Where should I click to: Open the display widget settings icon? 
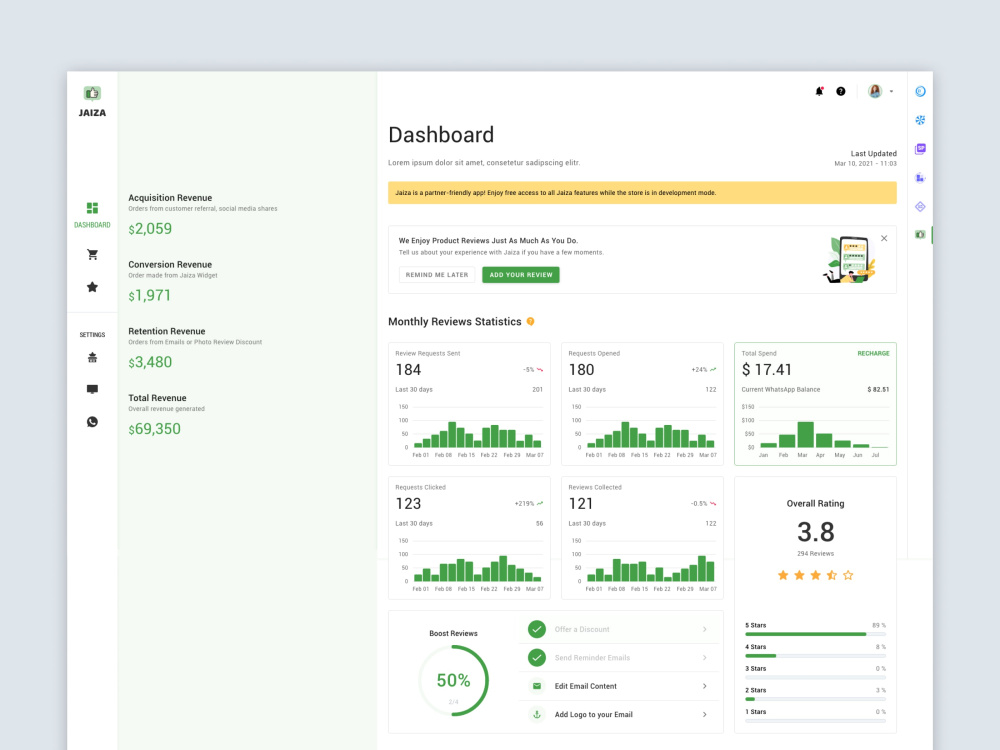pos(92,389)
